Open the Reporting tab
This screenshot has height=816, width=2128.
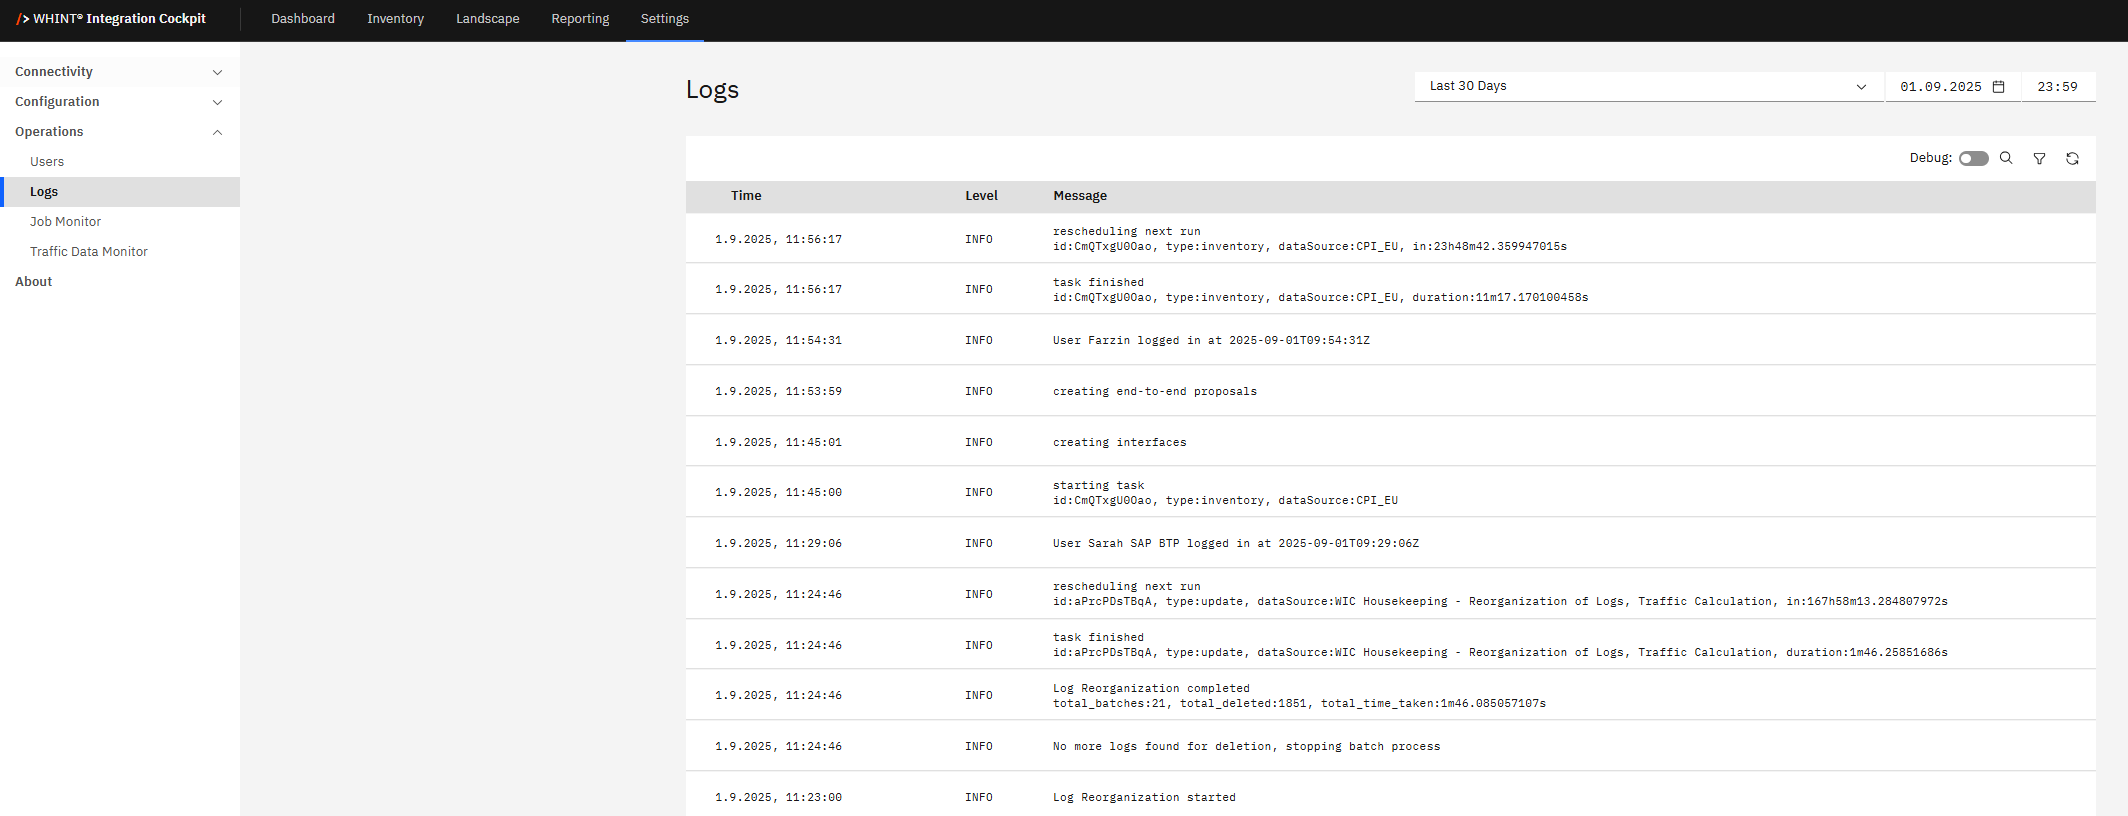580,19
